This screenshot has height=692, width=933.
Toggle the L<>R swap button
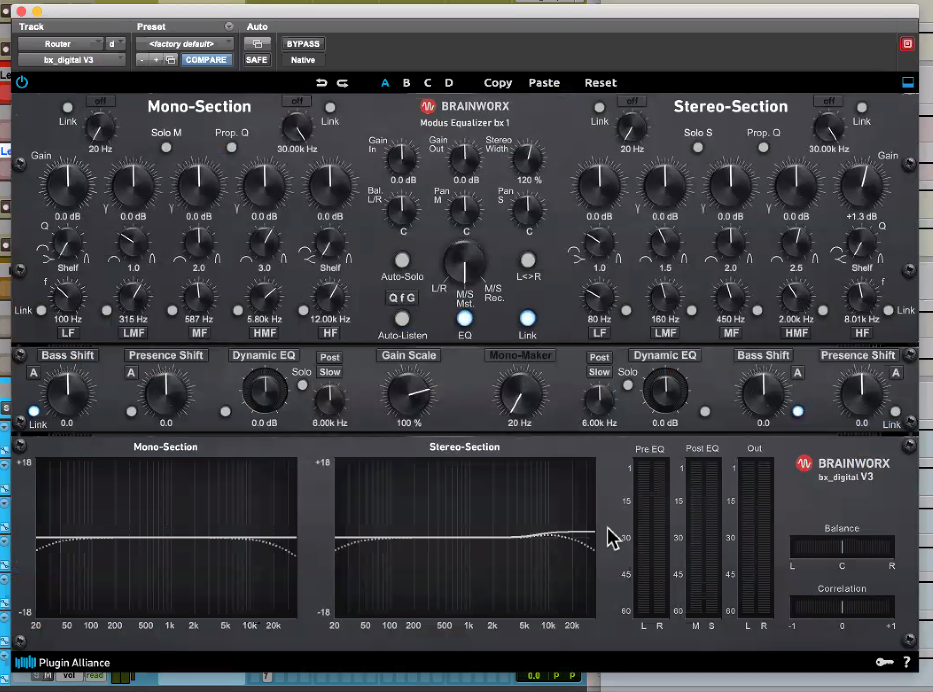528,260
